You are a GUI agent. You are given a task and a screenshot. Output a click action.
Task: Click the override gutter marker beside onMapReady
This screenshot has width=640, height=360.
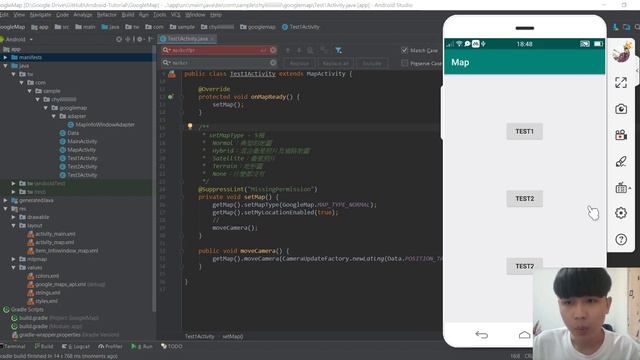[x=171, y=97]
